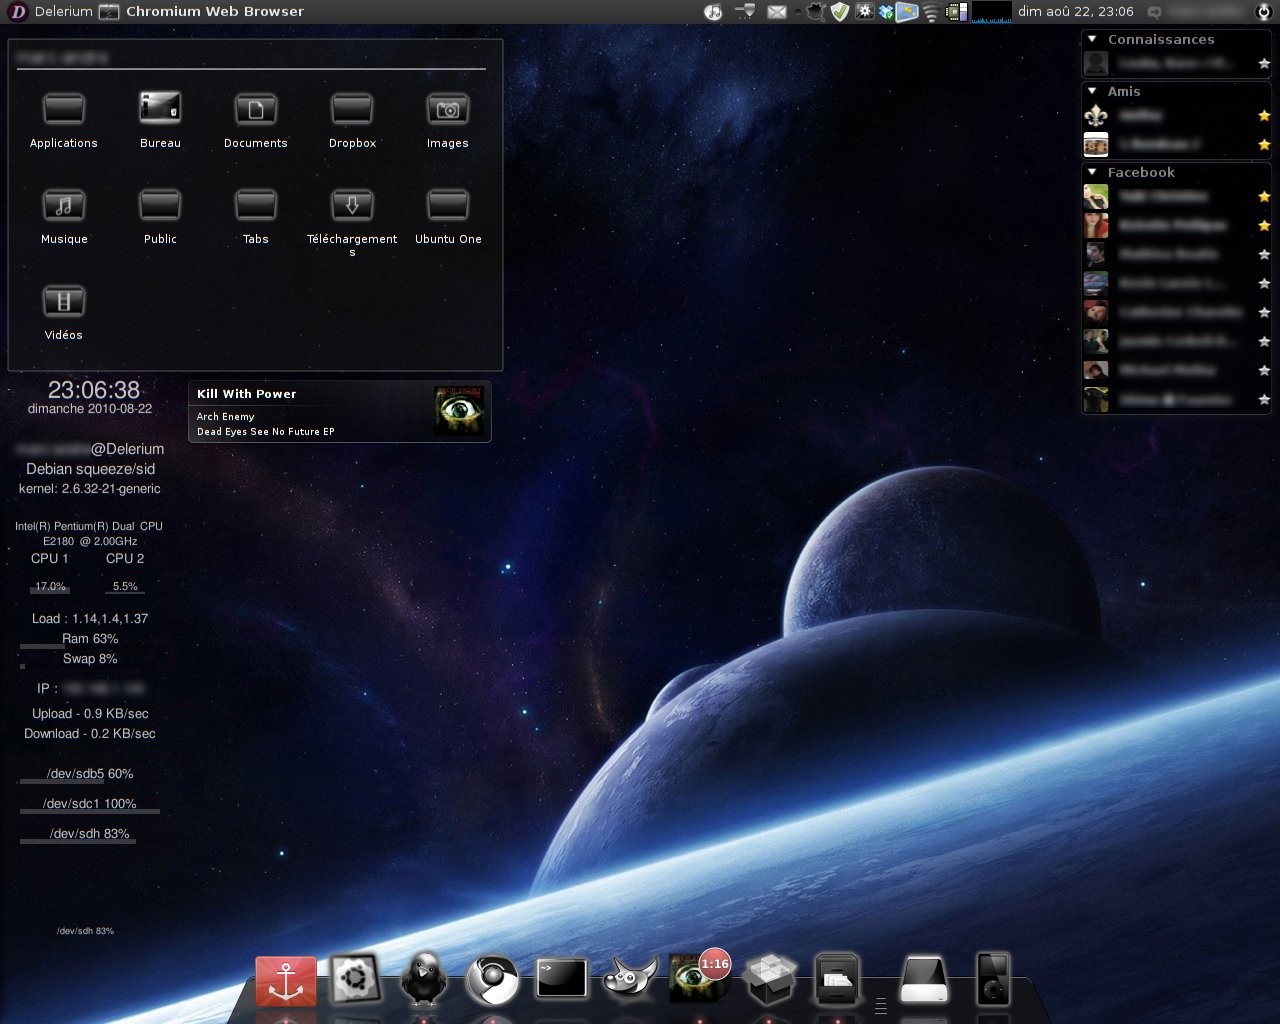Open the Docky anchor icon in the dock
Image resolution: width=1280 pixels, height=1024 pixels.
point(286,980)
